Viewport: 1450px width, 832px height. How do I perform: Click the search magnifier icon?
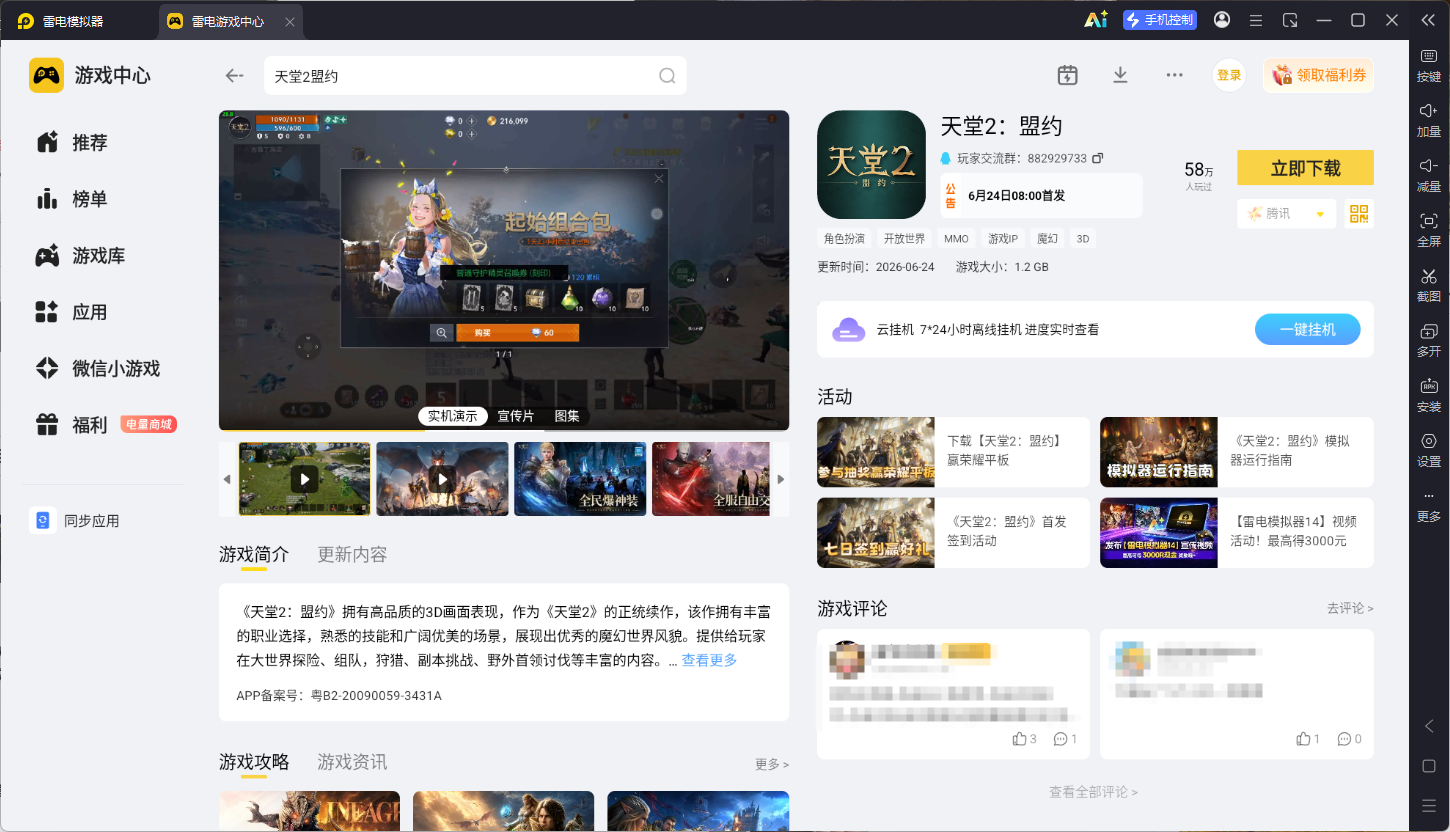click(667, 76)
